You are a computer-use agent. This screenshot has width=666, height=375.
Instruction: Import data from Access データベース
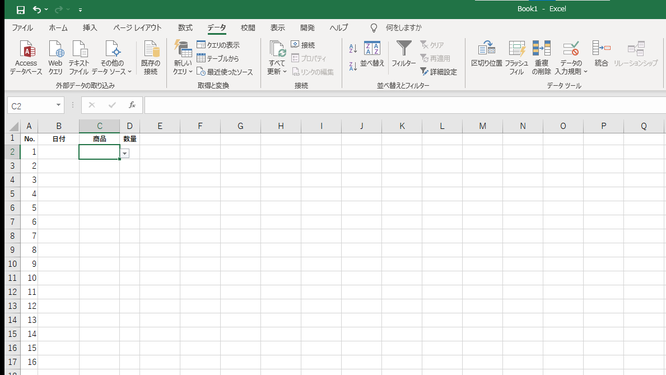pos(26,58)
